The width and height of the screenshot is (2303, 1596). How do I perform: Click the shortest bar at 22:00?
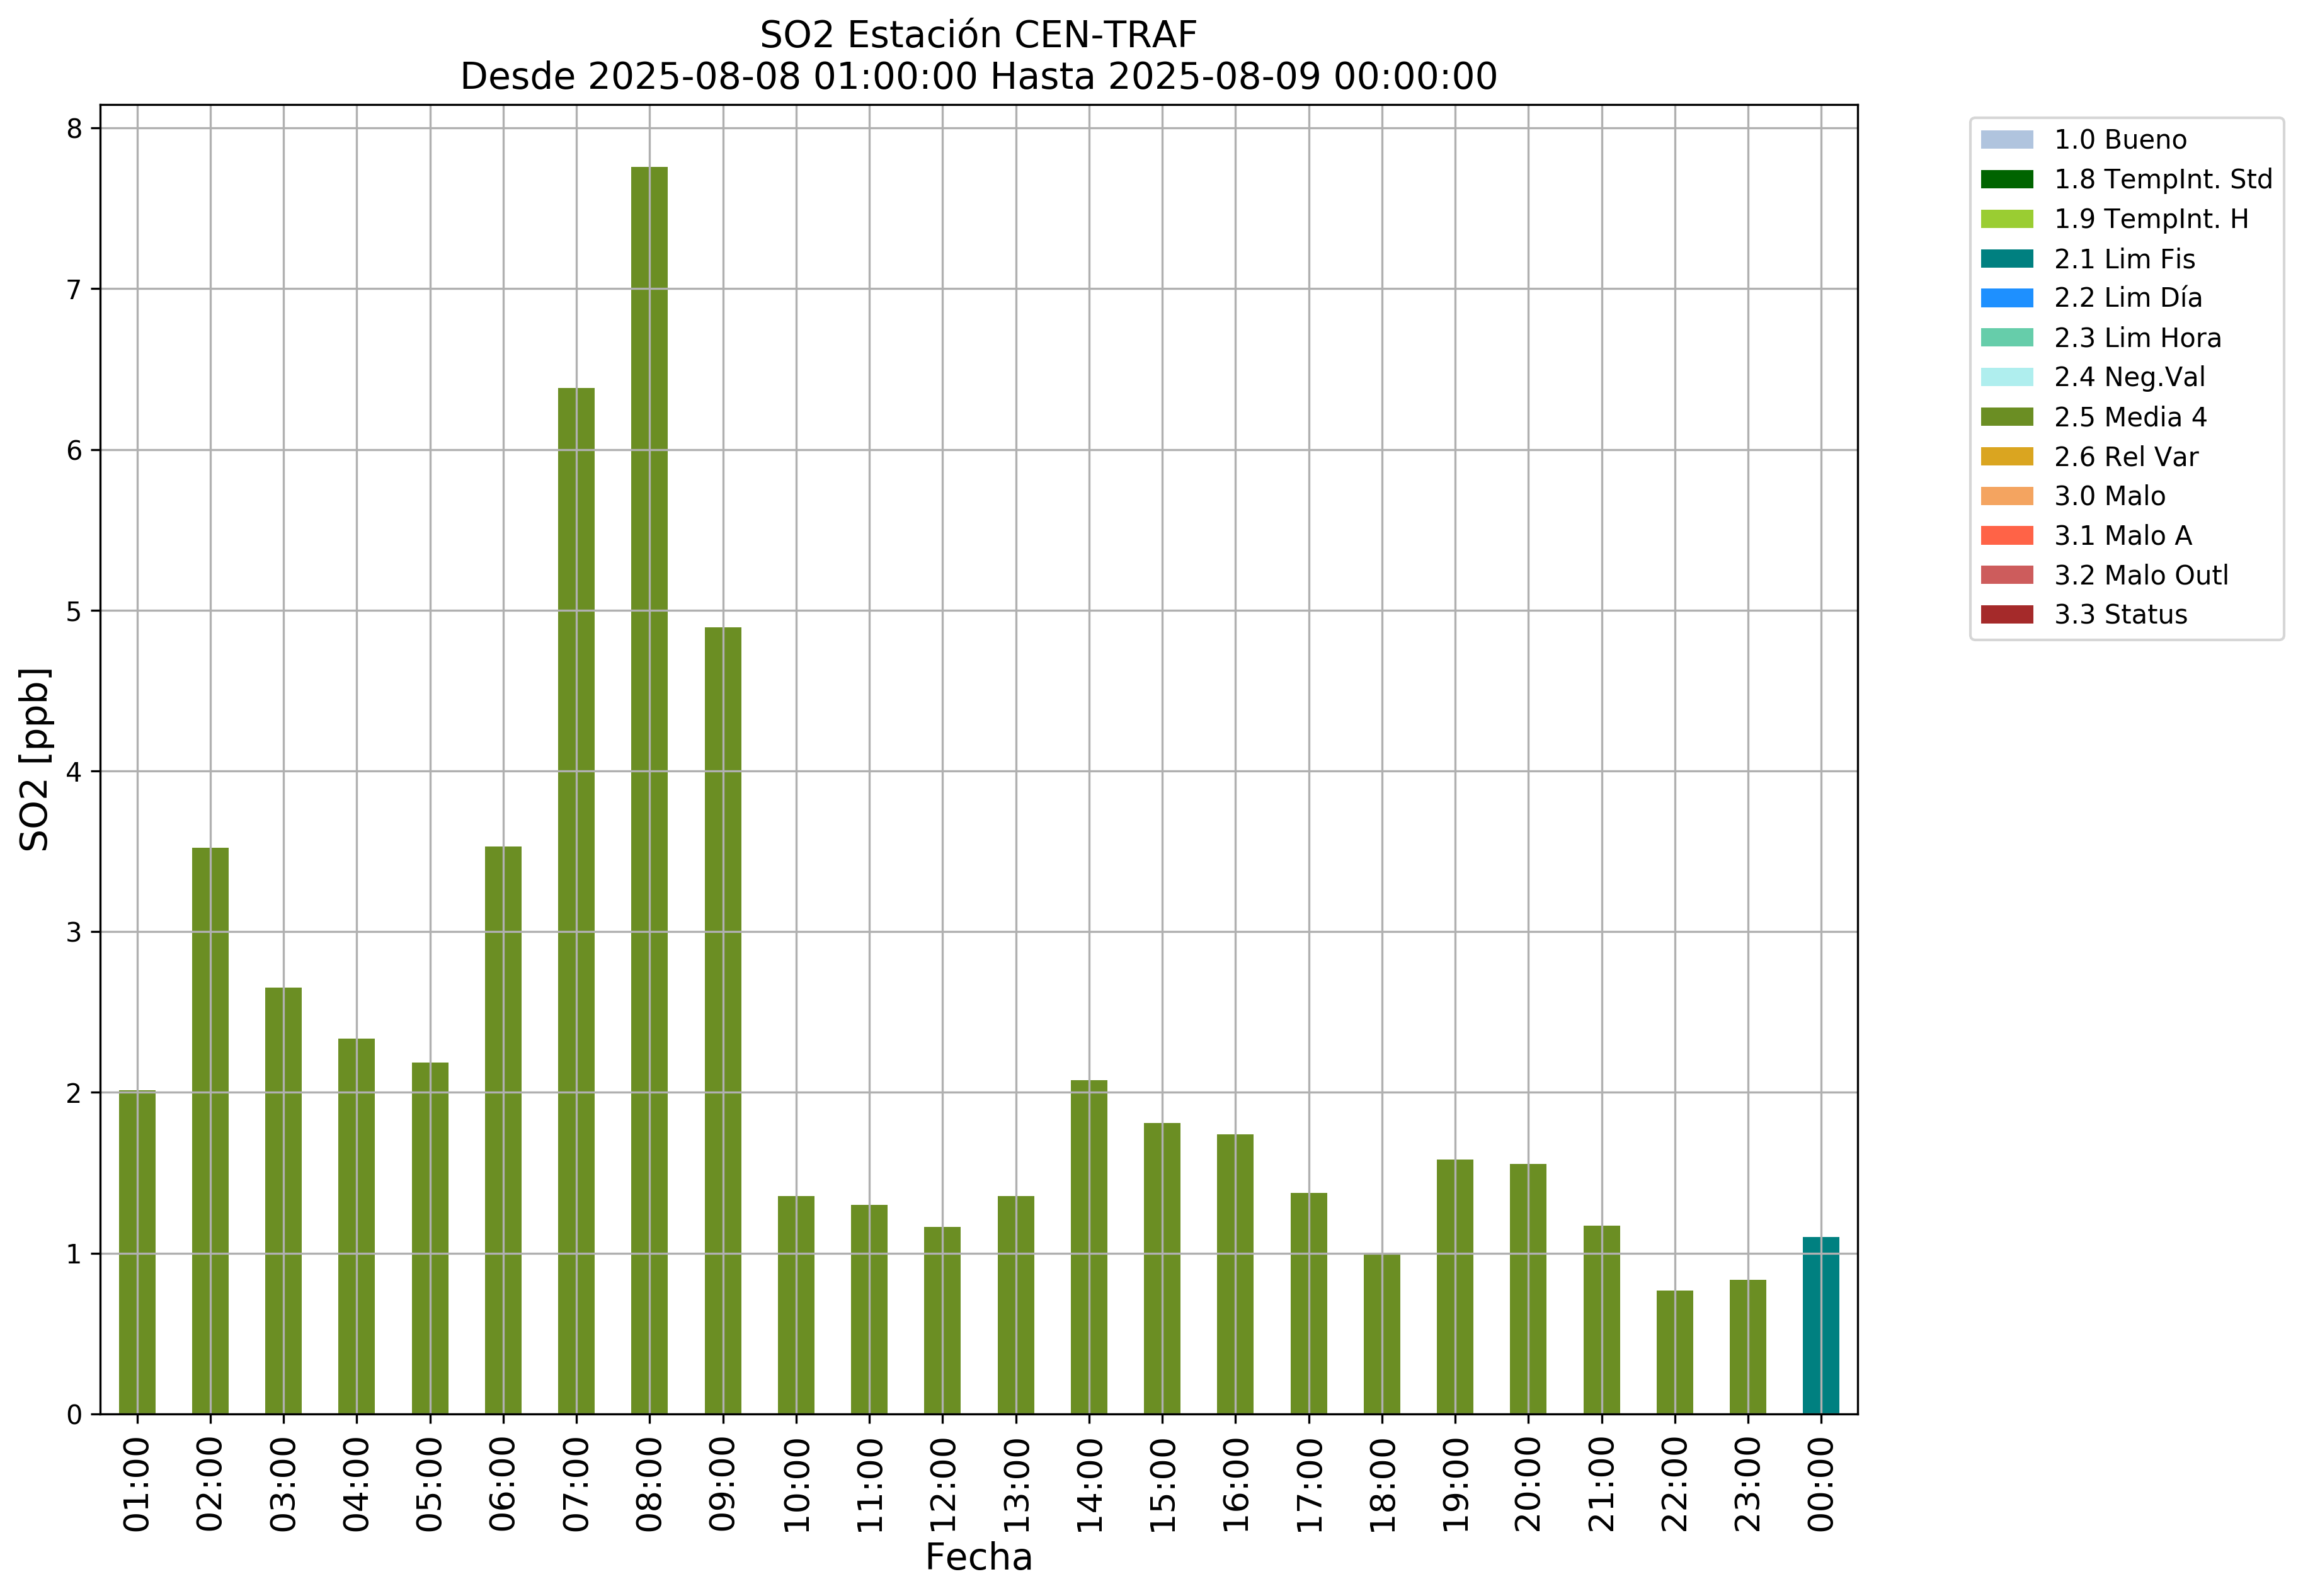pos(1674,1352)
